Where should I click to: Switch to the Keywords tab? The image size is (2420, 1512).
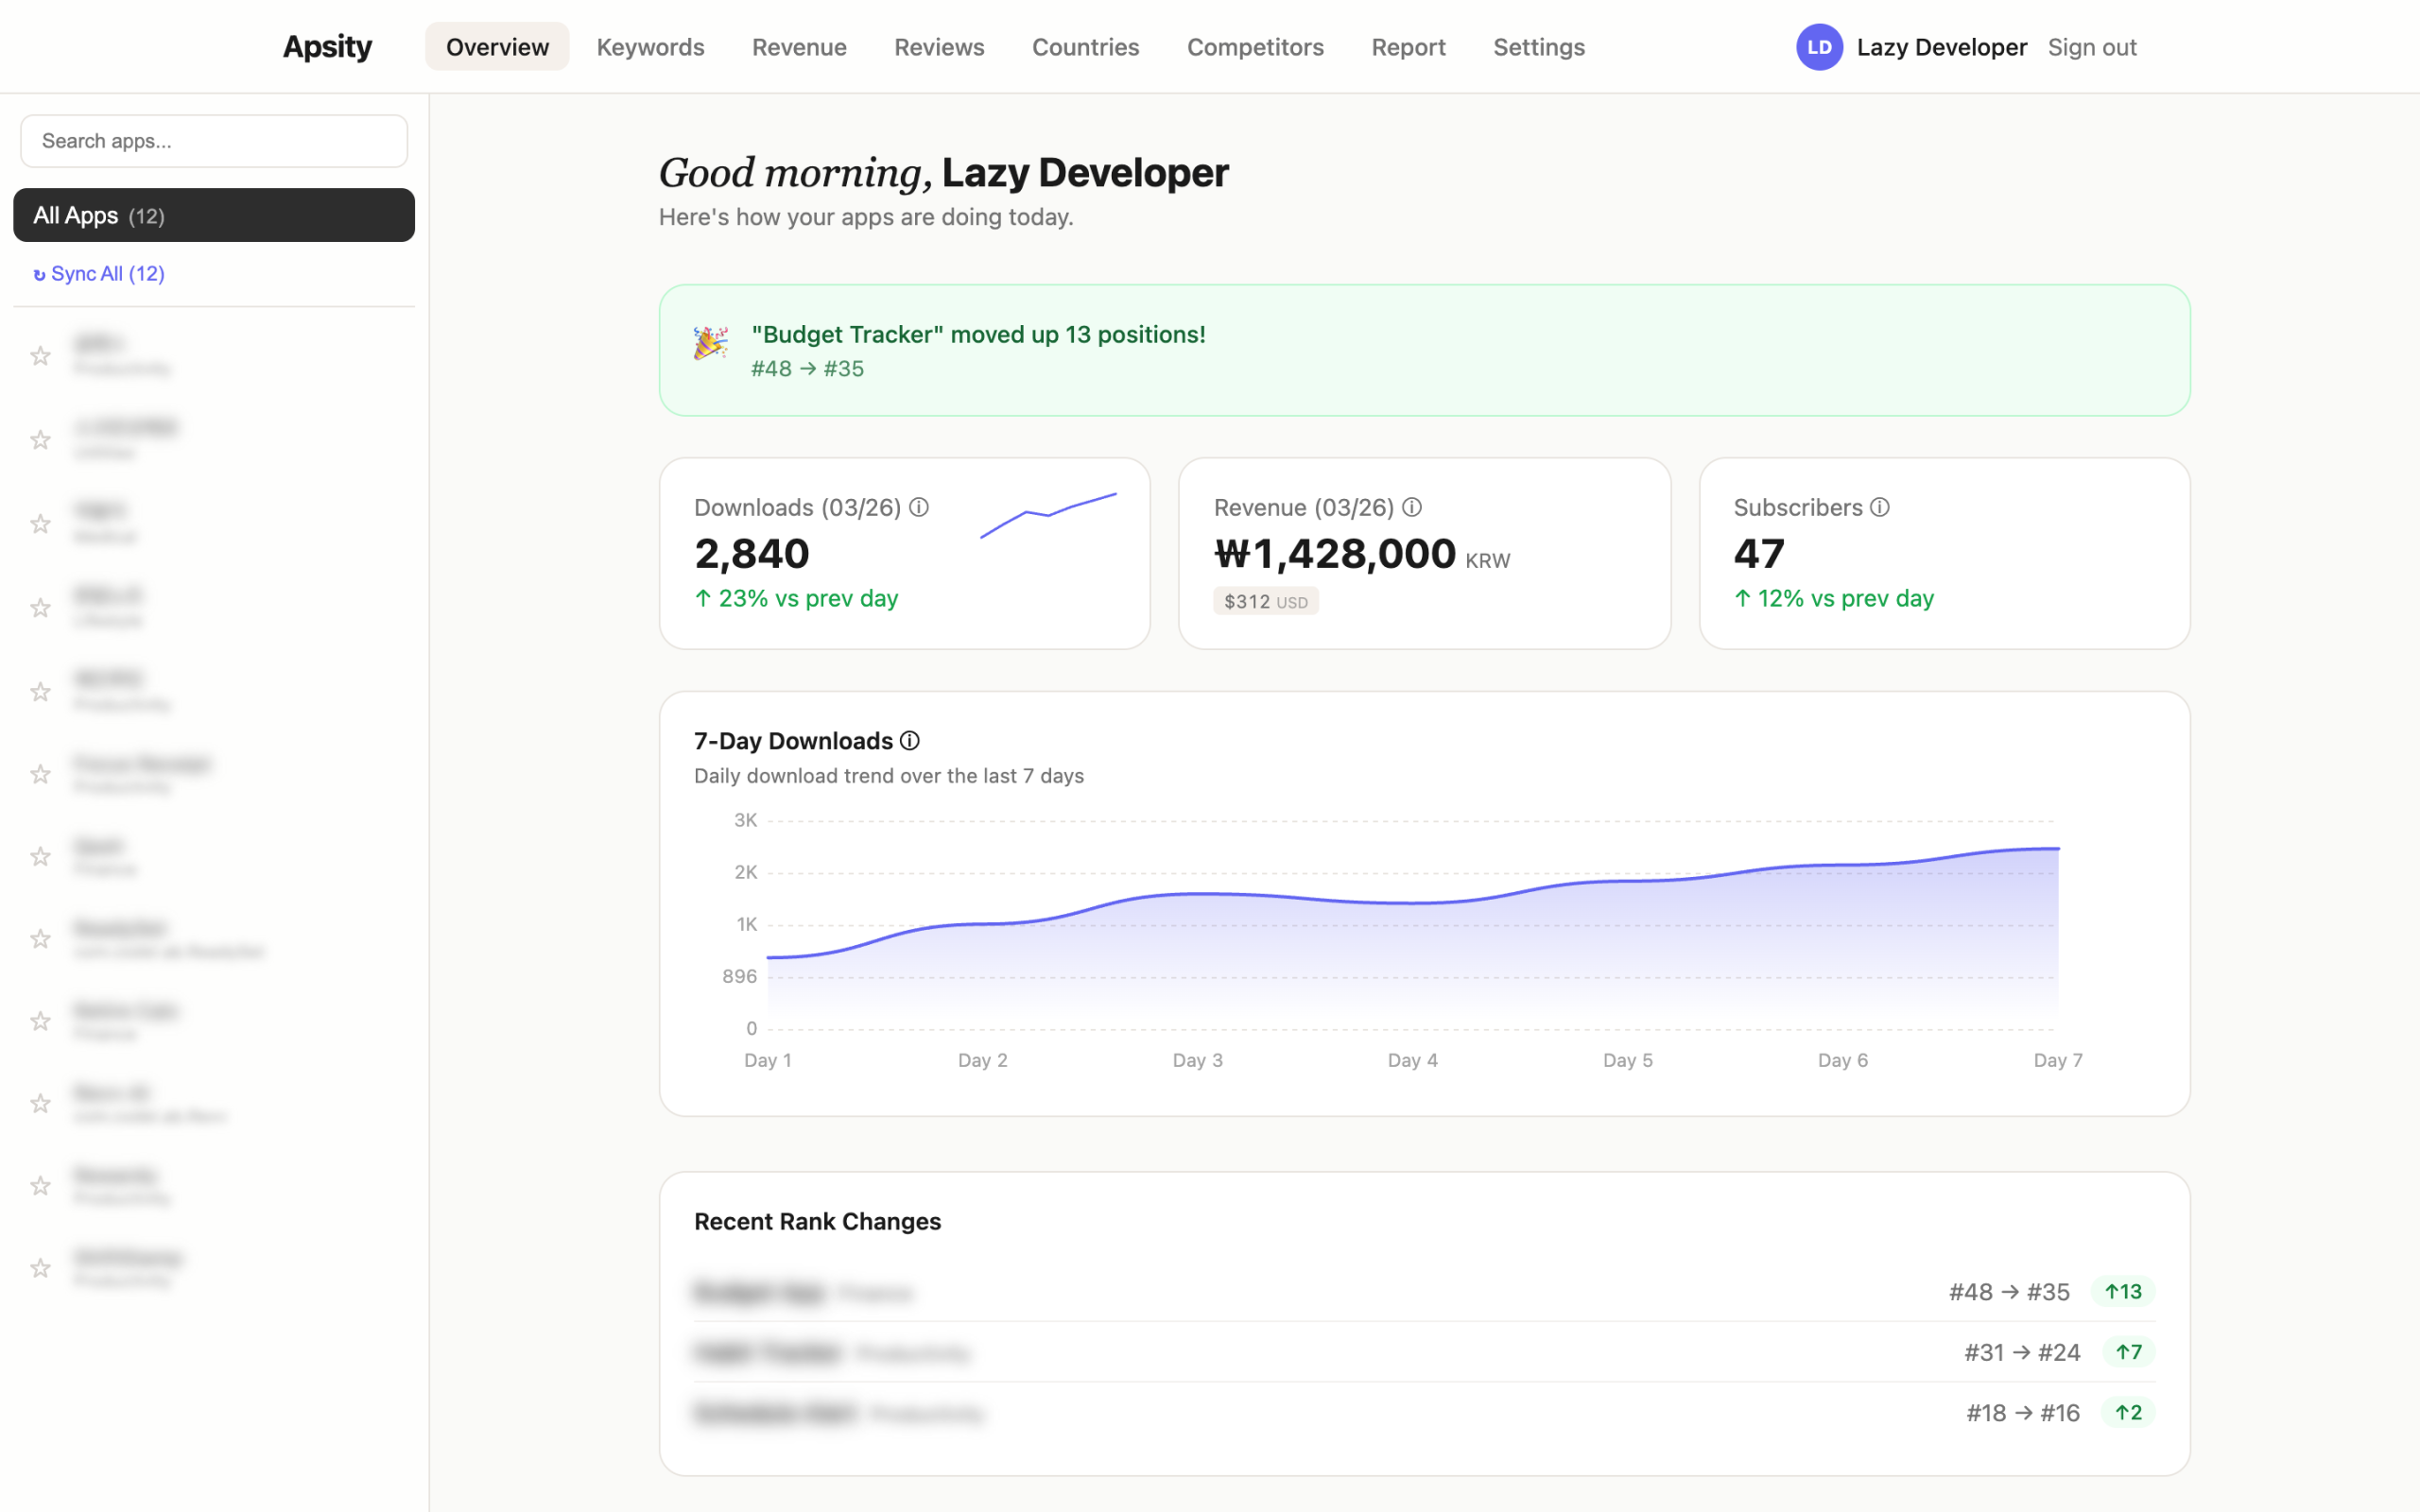click(x=650, y=47)
